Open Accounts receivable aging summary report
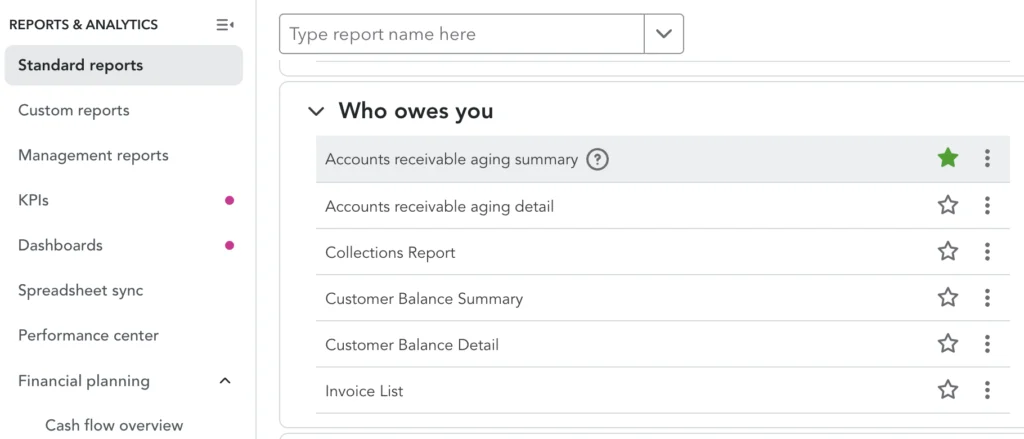The width and height of the screenshot is (1024, 439). (x=451, y=159)
